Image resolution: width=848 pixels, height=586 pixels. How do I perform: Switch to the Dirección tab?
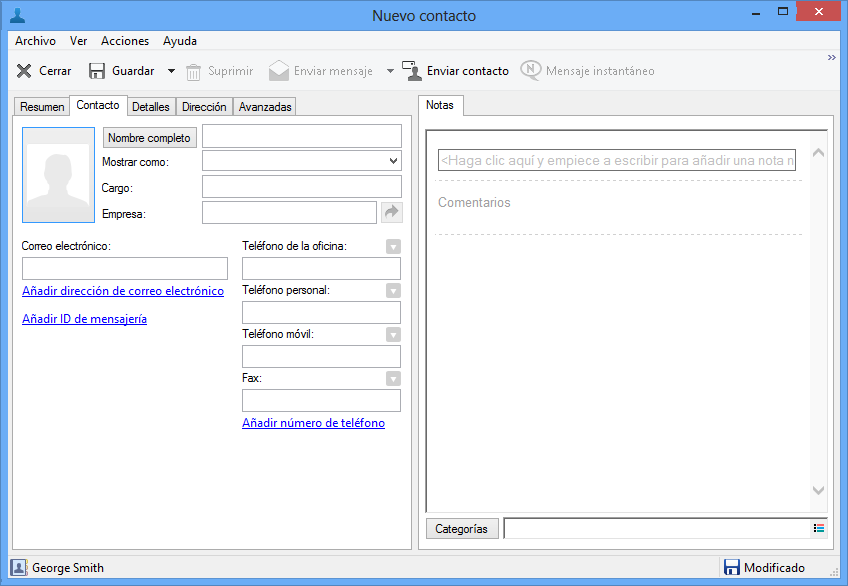[x=204, y=106]
